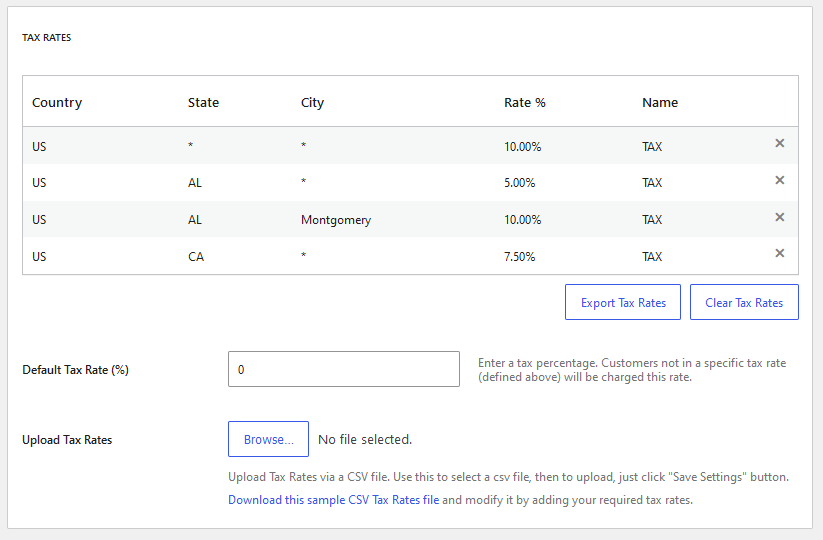Screen dimensions: 823x540
Task: Select the City column header
Action: 312,102
